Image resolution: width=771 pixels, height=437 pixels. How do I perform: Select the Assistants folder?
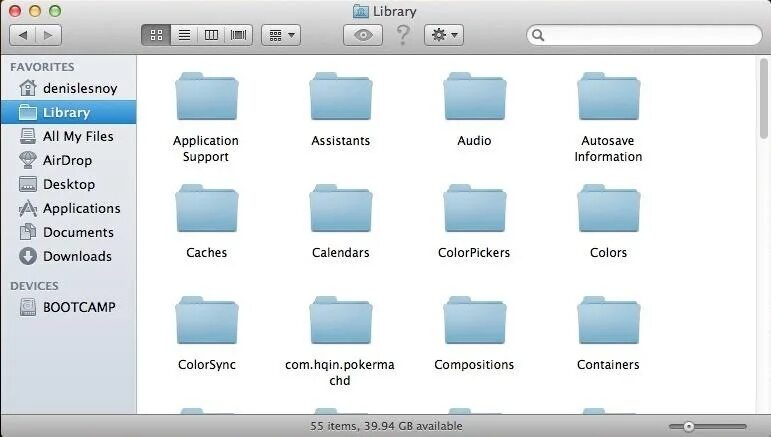click(x=340, y=97)
